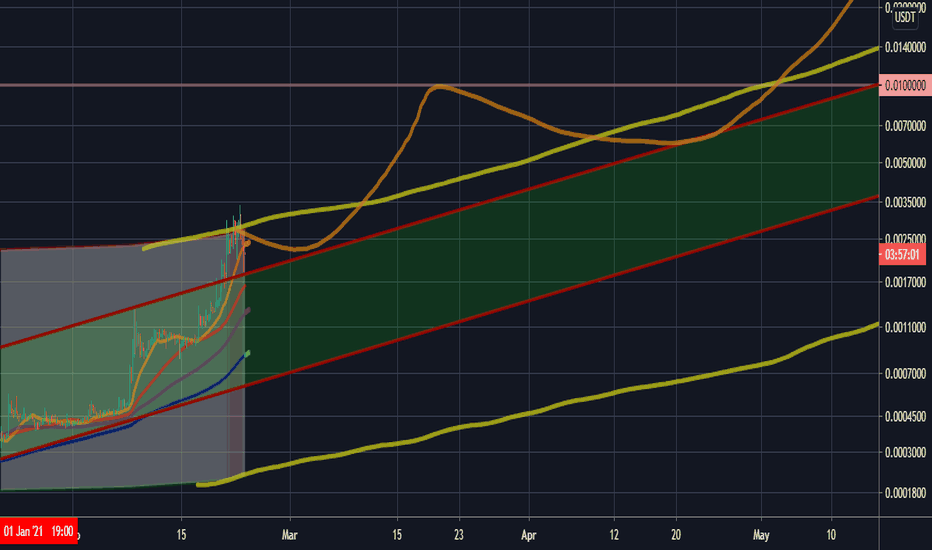Click the 23 date label on time axis

click(x=458, y=535)
